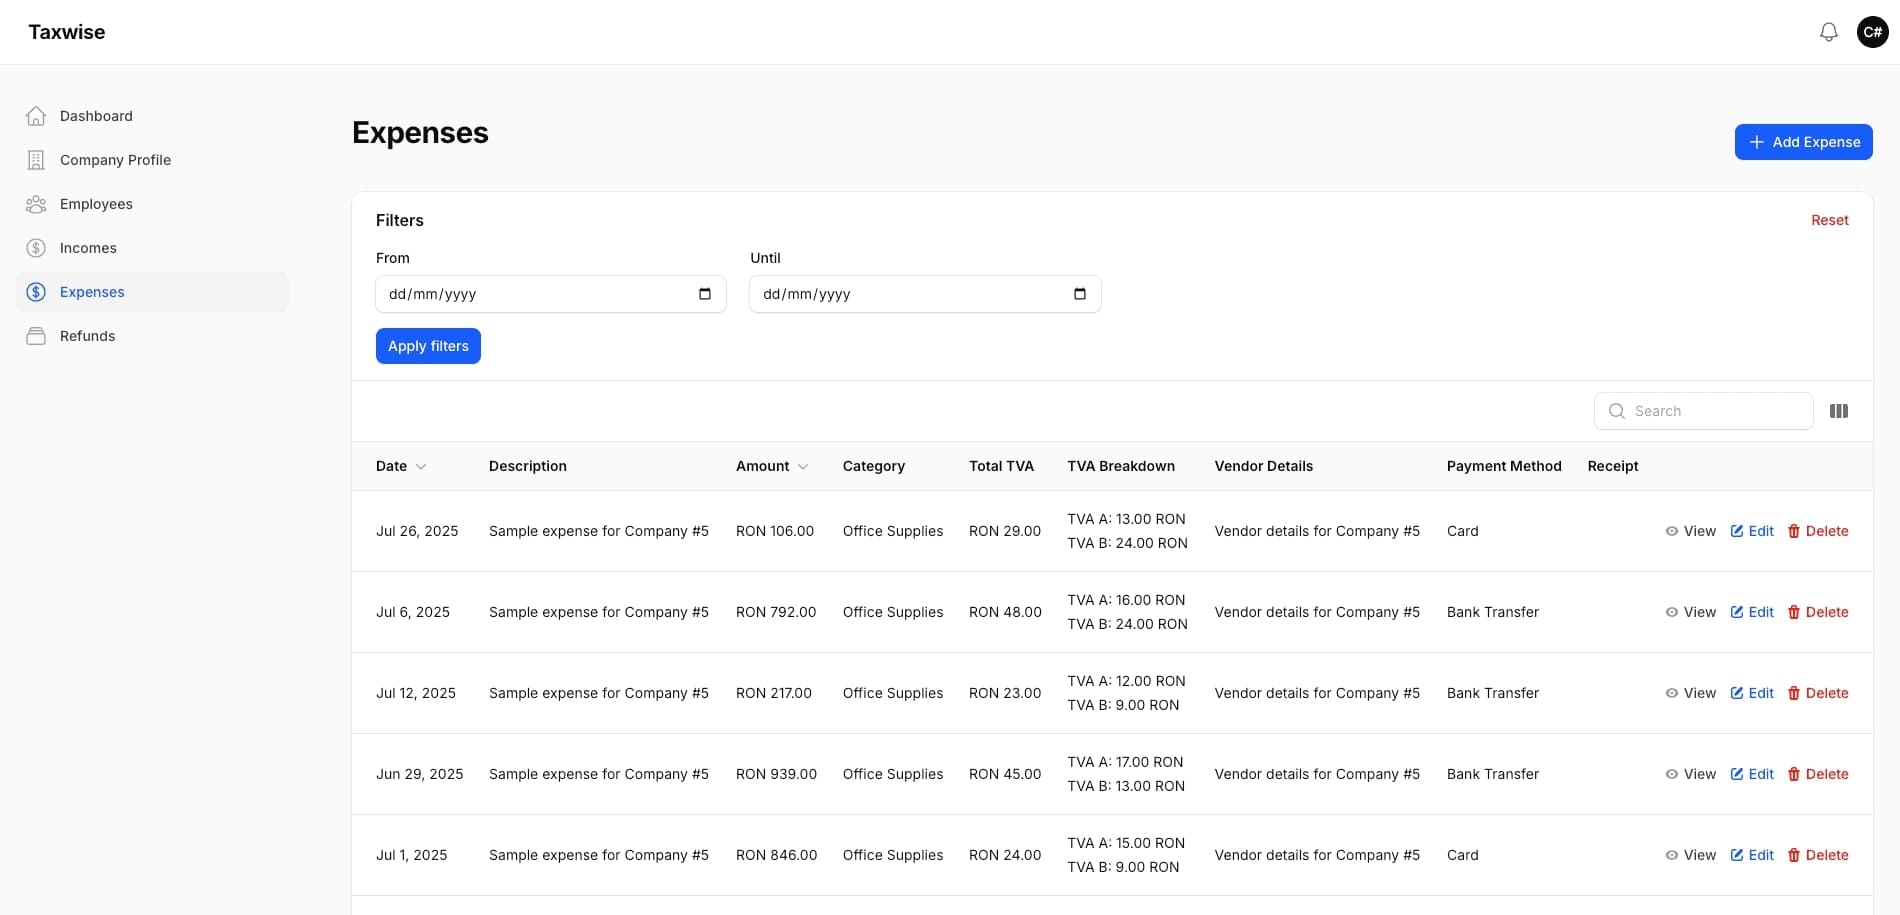Click the search magnifier icon
This screenshot has width=1900, height=915.
1616,411
